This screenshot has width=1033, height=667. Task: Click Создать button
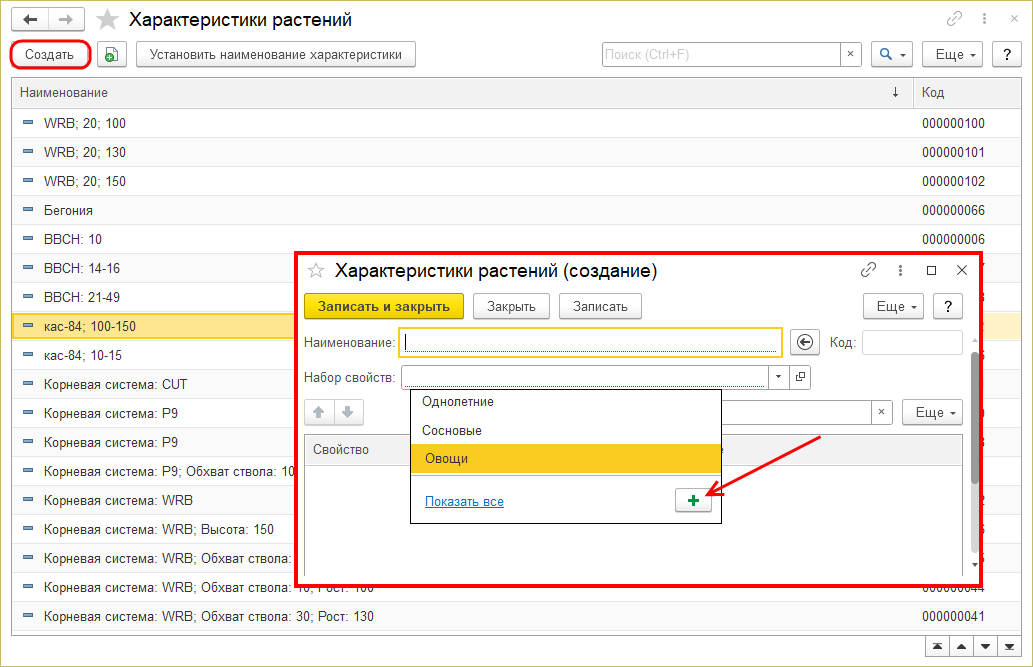pyautogui.click(x=49, y=55)
